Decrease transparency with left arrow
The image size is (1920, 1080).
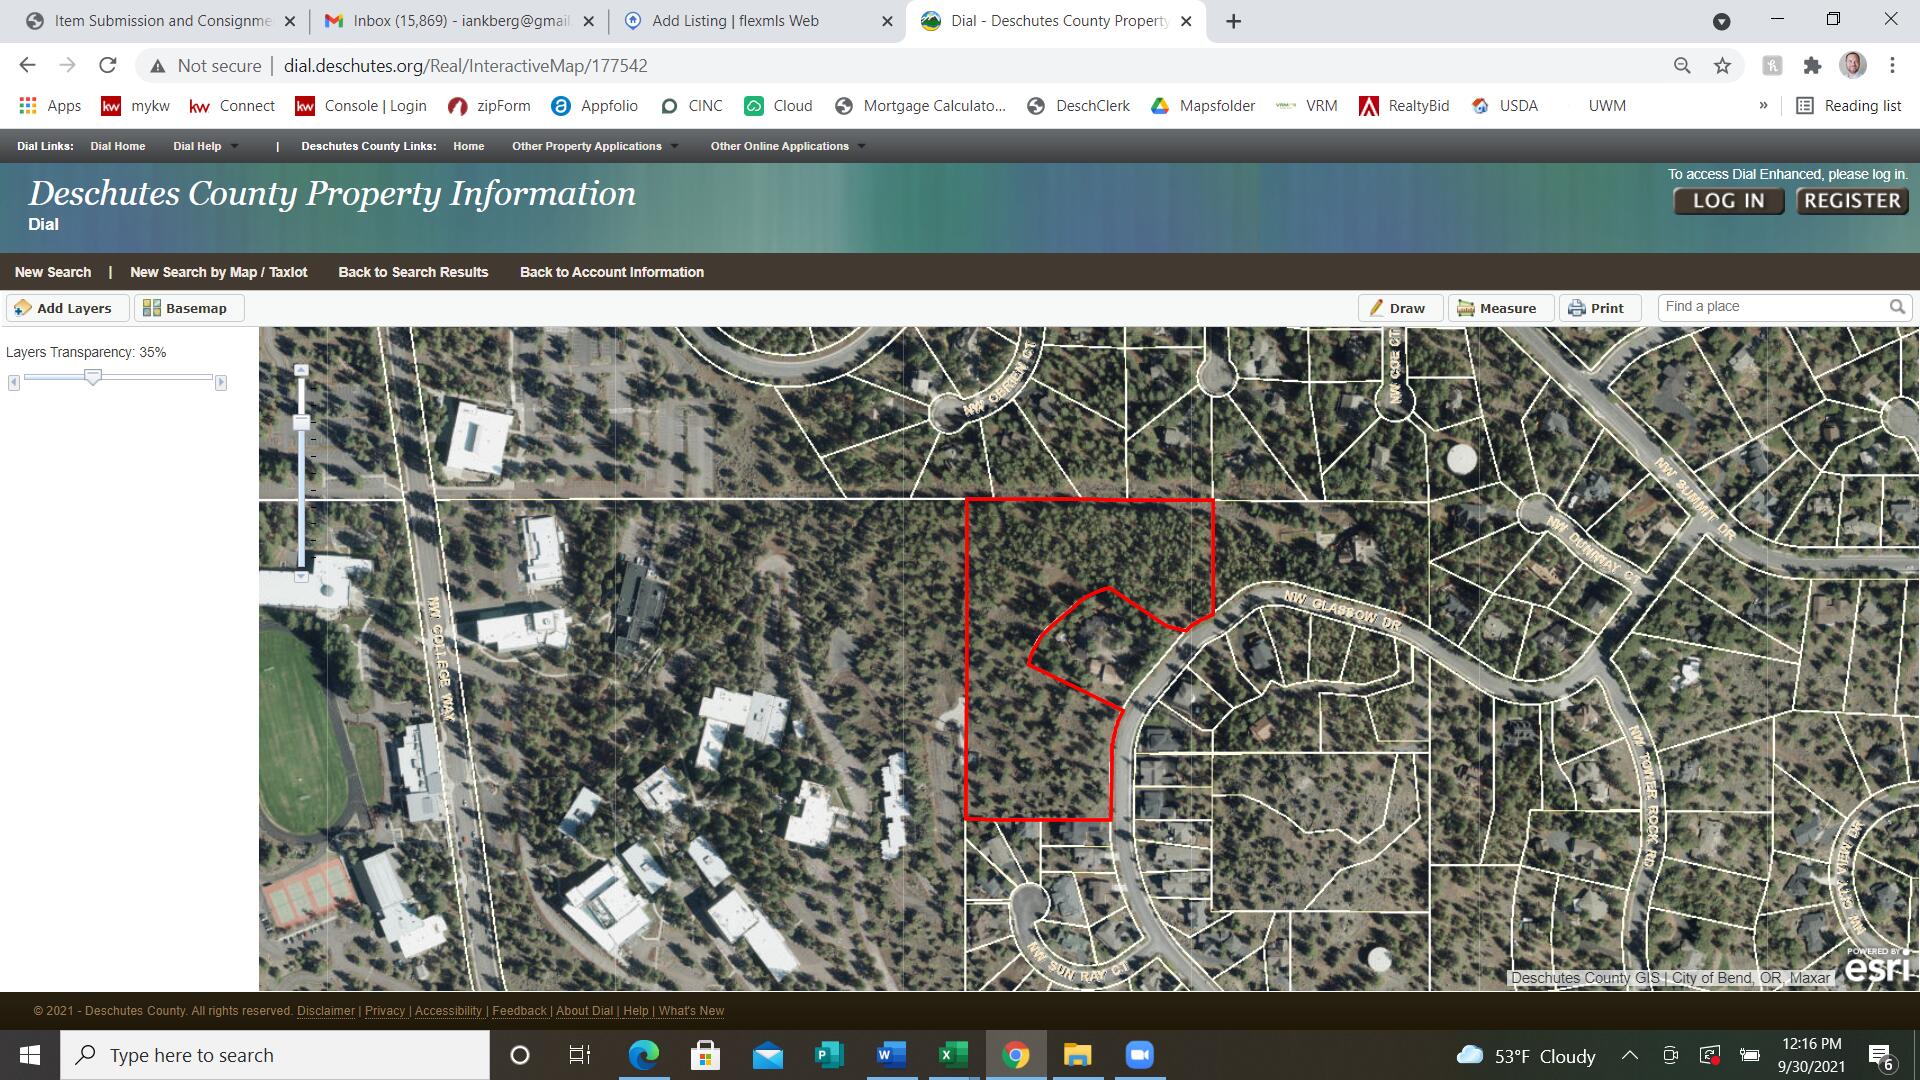(14, 383)
